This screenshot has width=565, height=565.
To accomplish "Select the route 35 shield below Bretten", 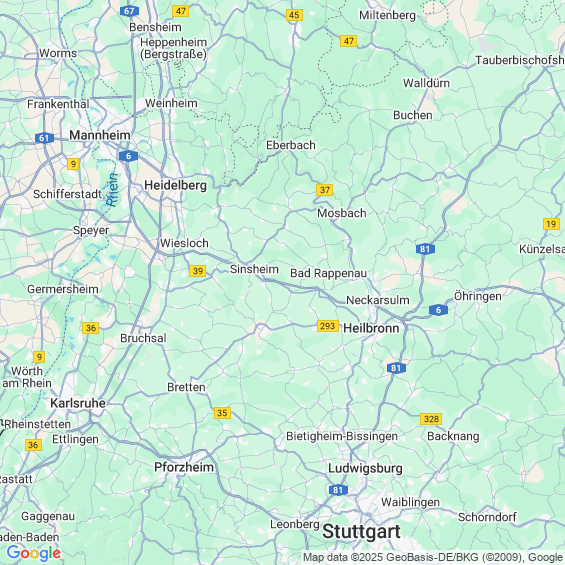I will [222, 413].
